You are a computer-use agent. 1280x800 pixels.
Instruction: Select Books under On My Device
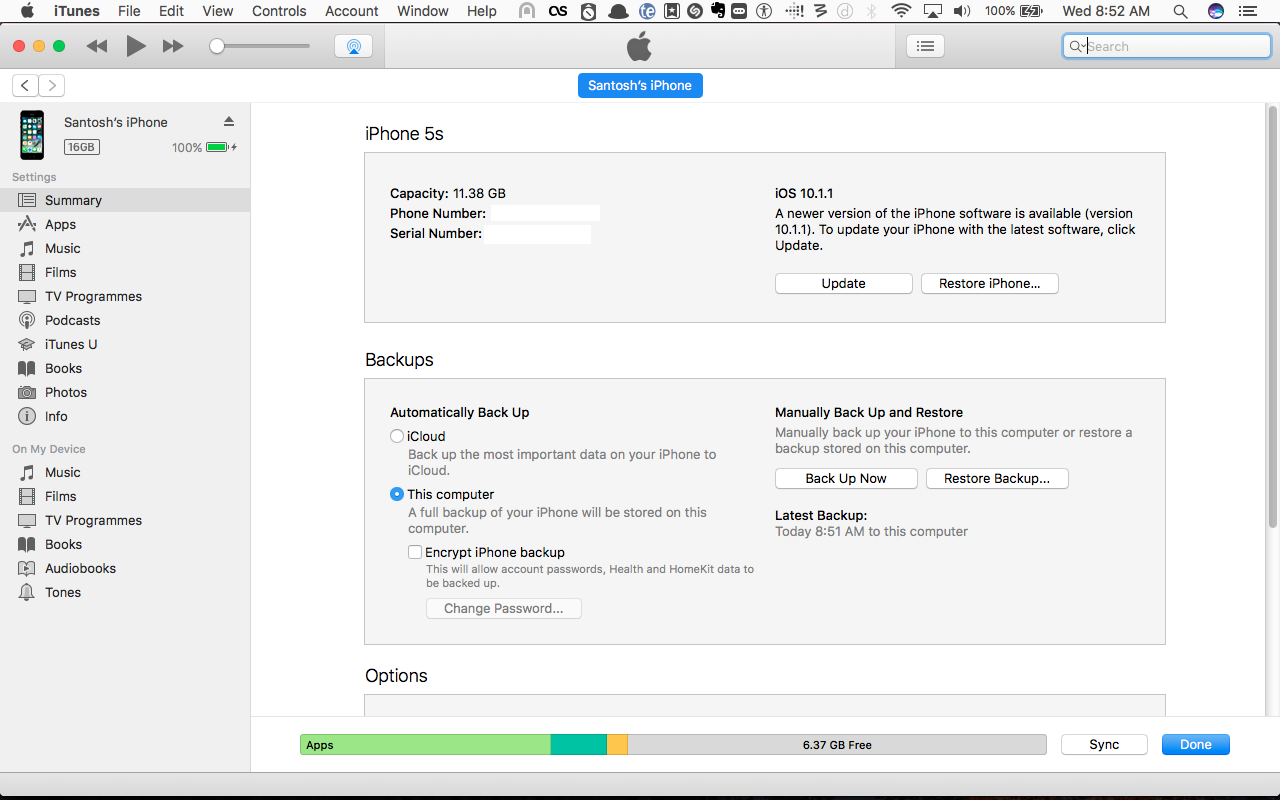[x=125, y=544]
